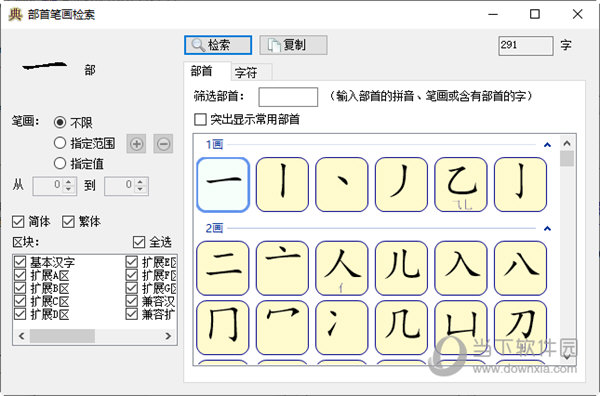Select the 冂 radical tile
Viewport: 600px width, 396px height.
pos(223,328)
